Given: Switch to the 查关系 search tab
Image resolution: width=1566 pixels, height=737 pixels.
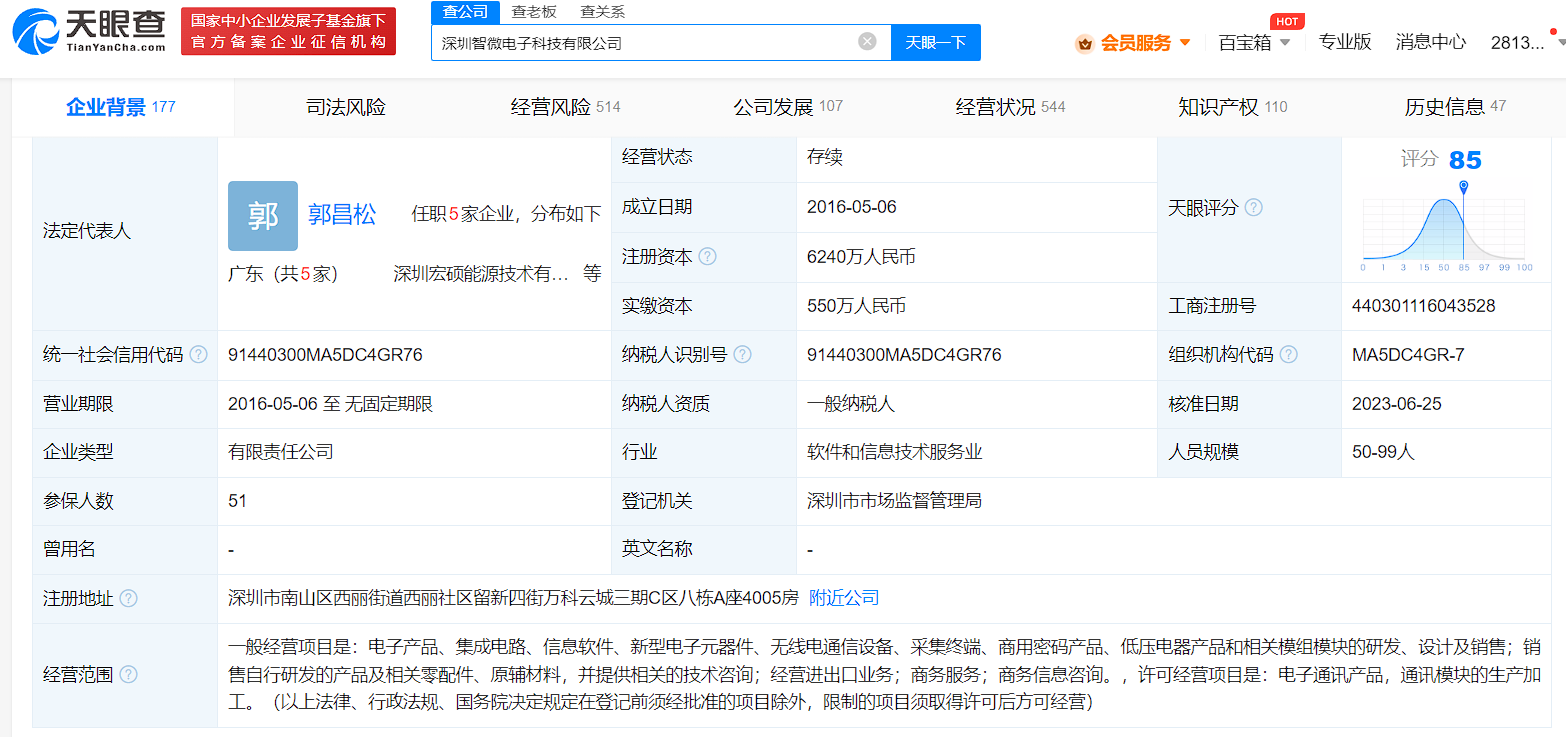Looking at the screenshot, I should pos(602,12).
